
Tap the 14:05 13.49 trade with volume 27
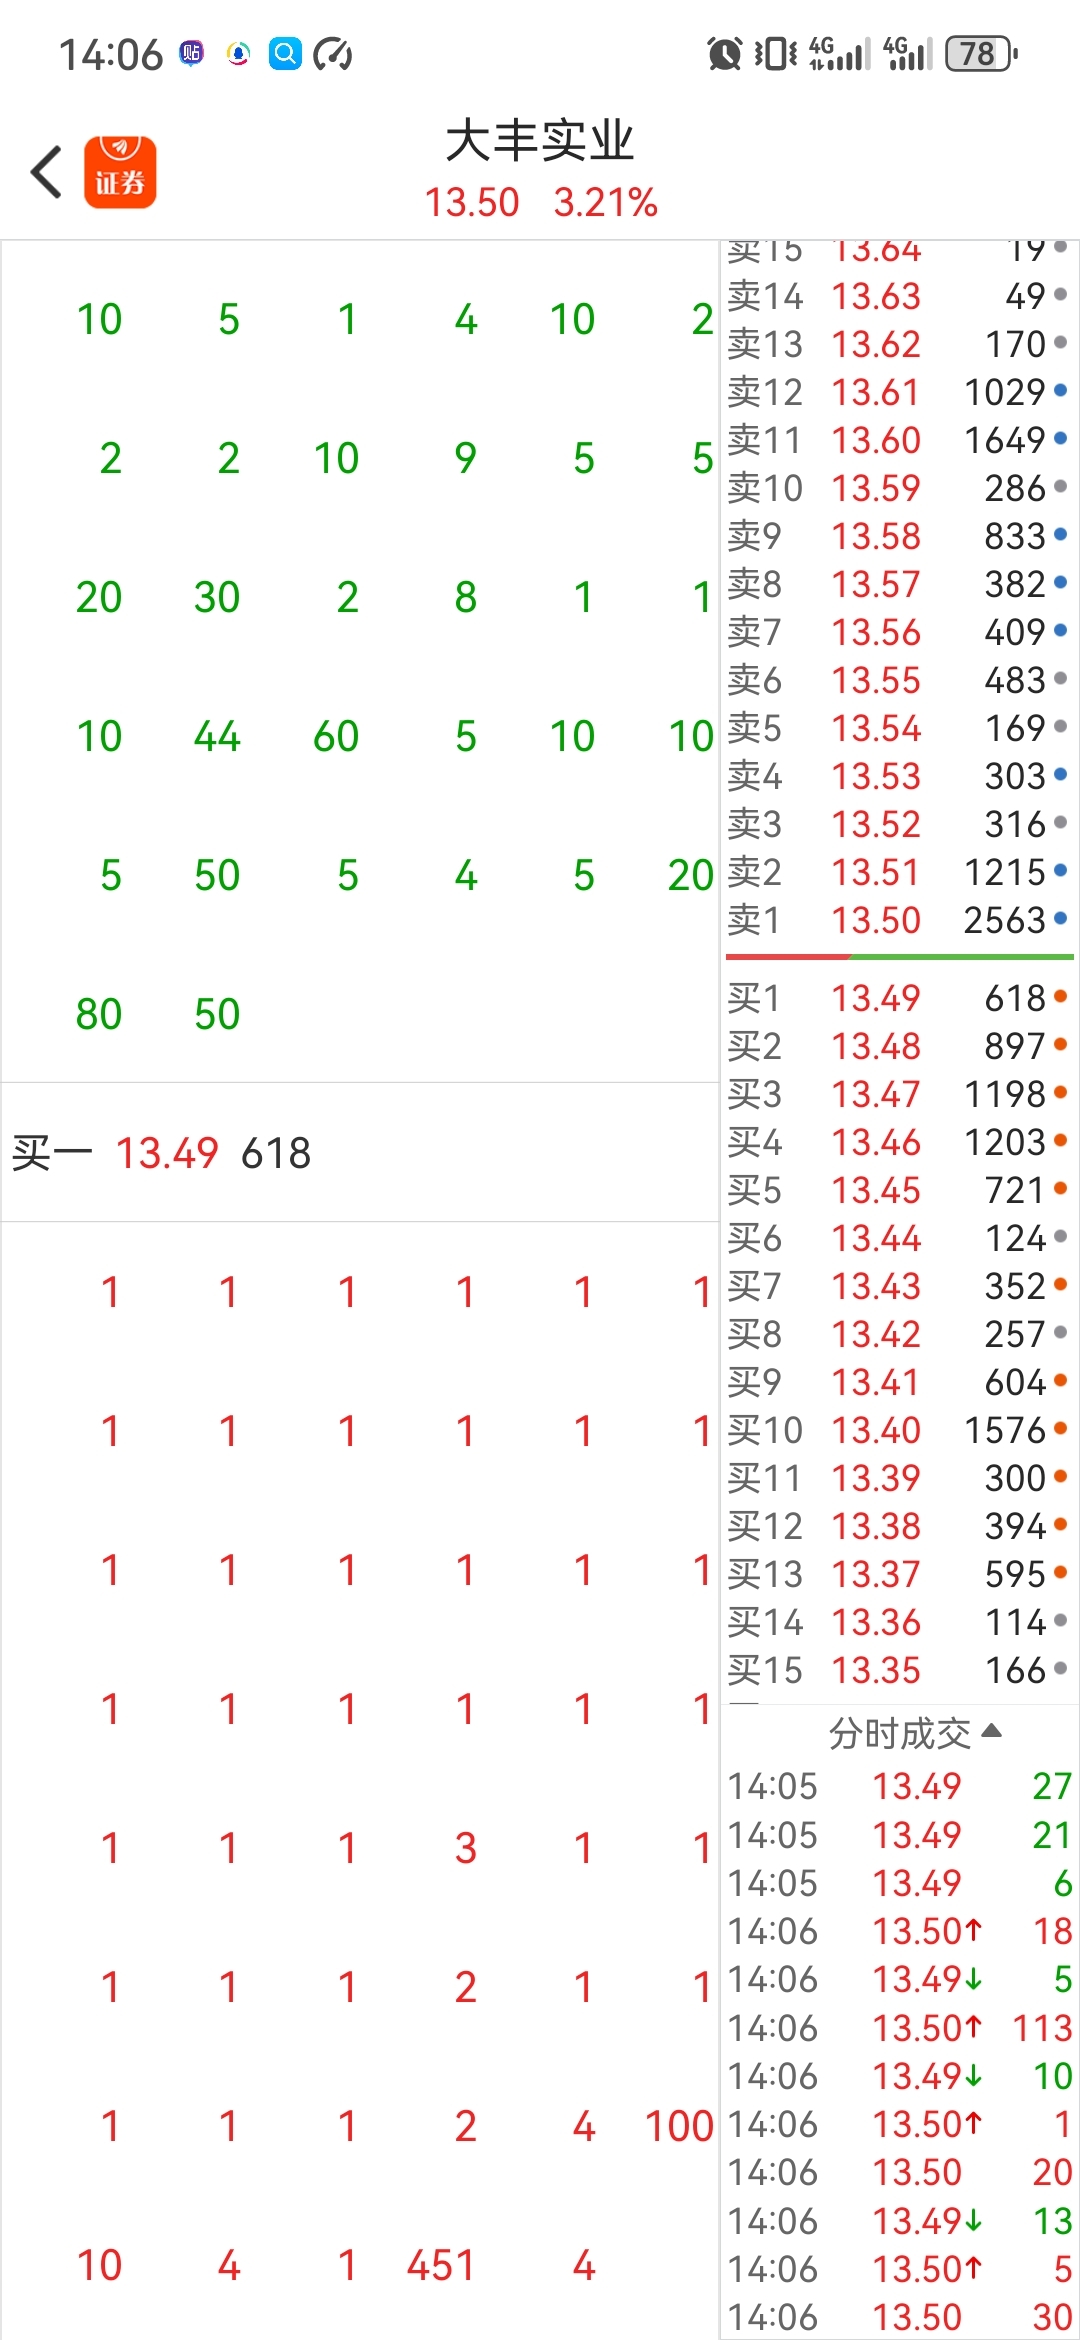coord(898,1786)
